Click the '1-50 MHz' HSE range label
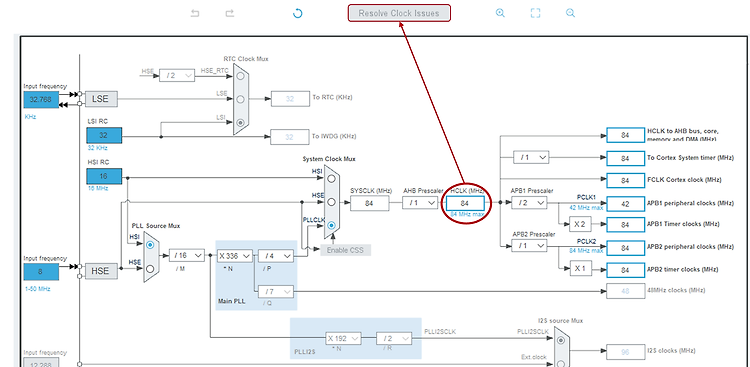750x367 pixels. [38, 289]
